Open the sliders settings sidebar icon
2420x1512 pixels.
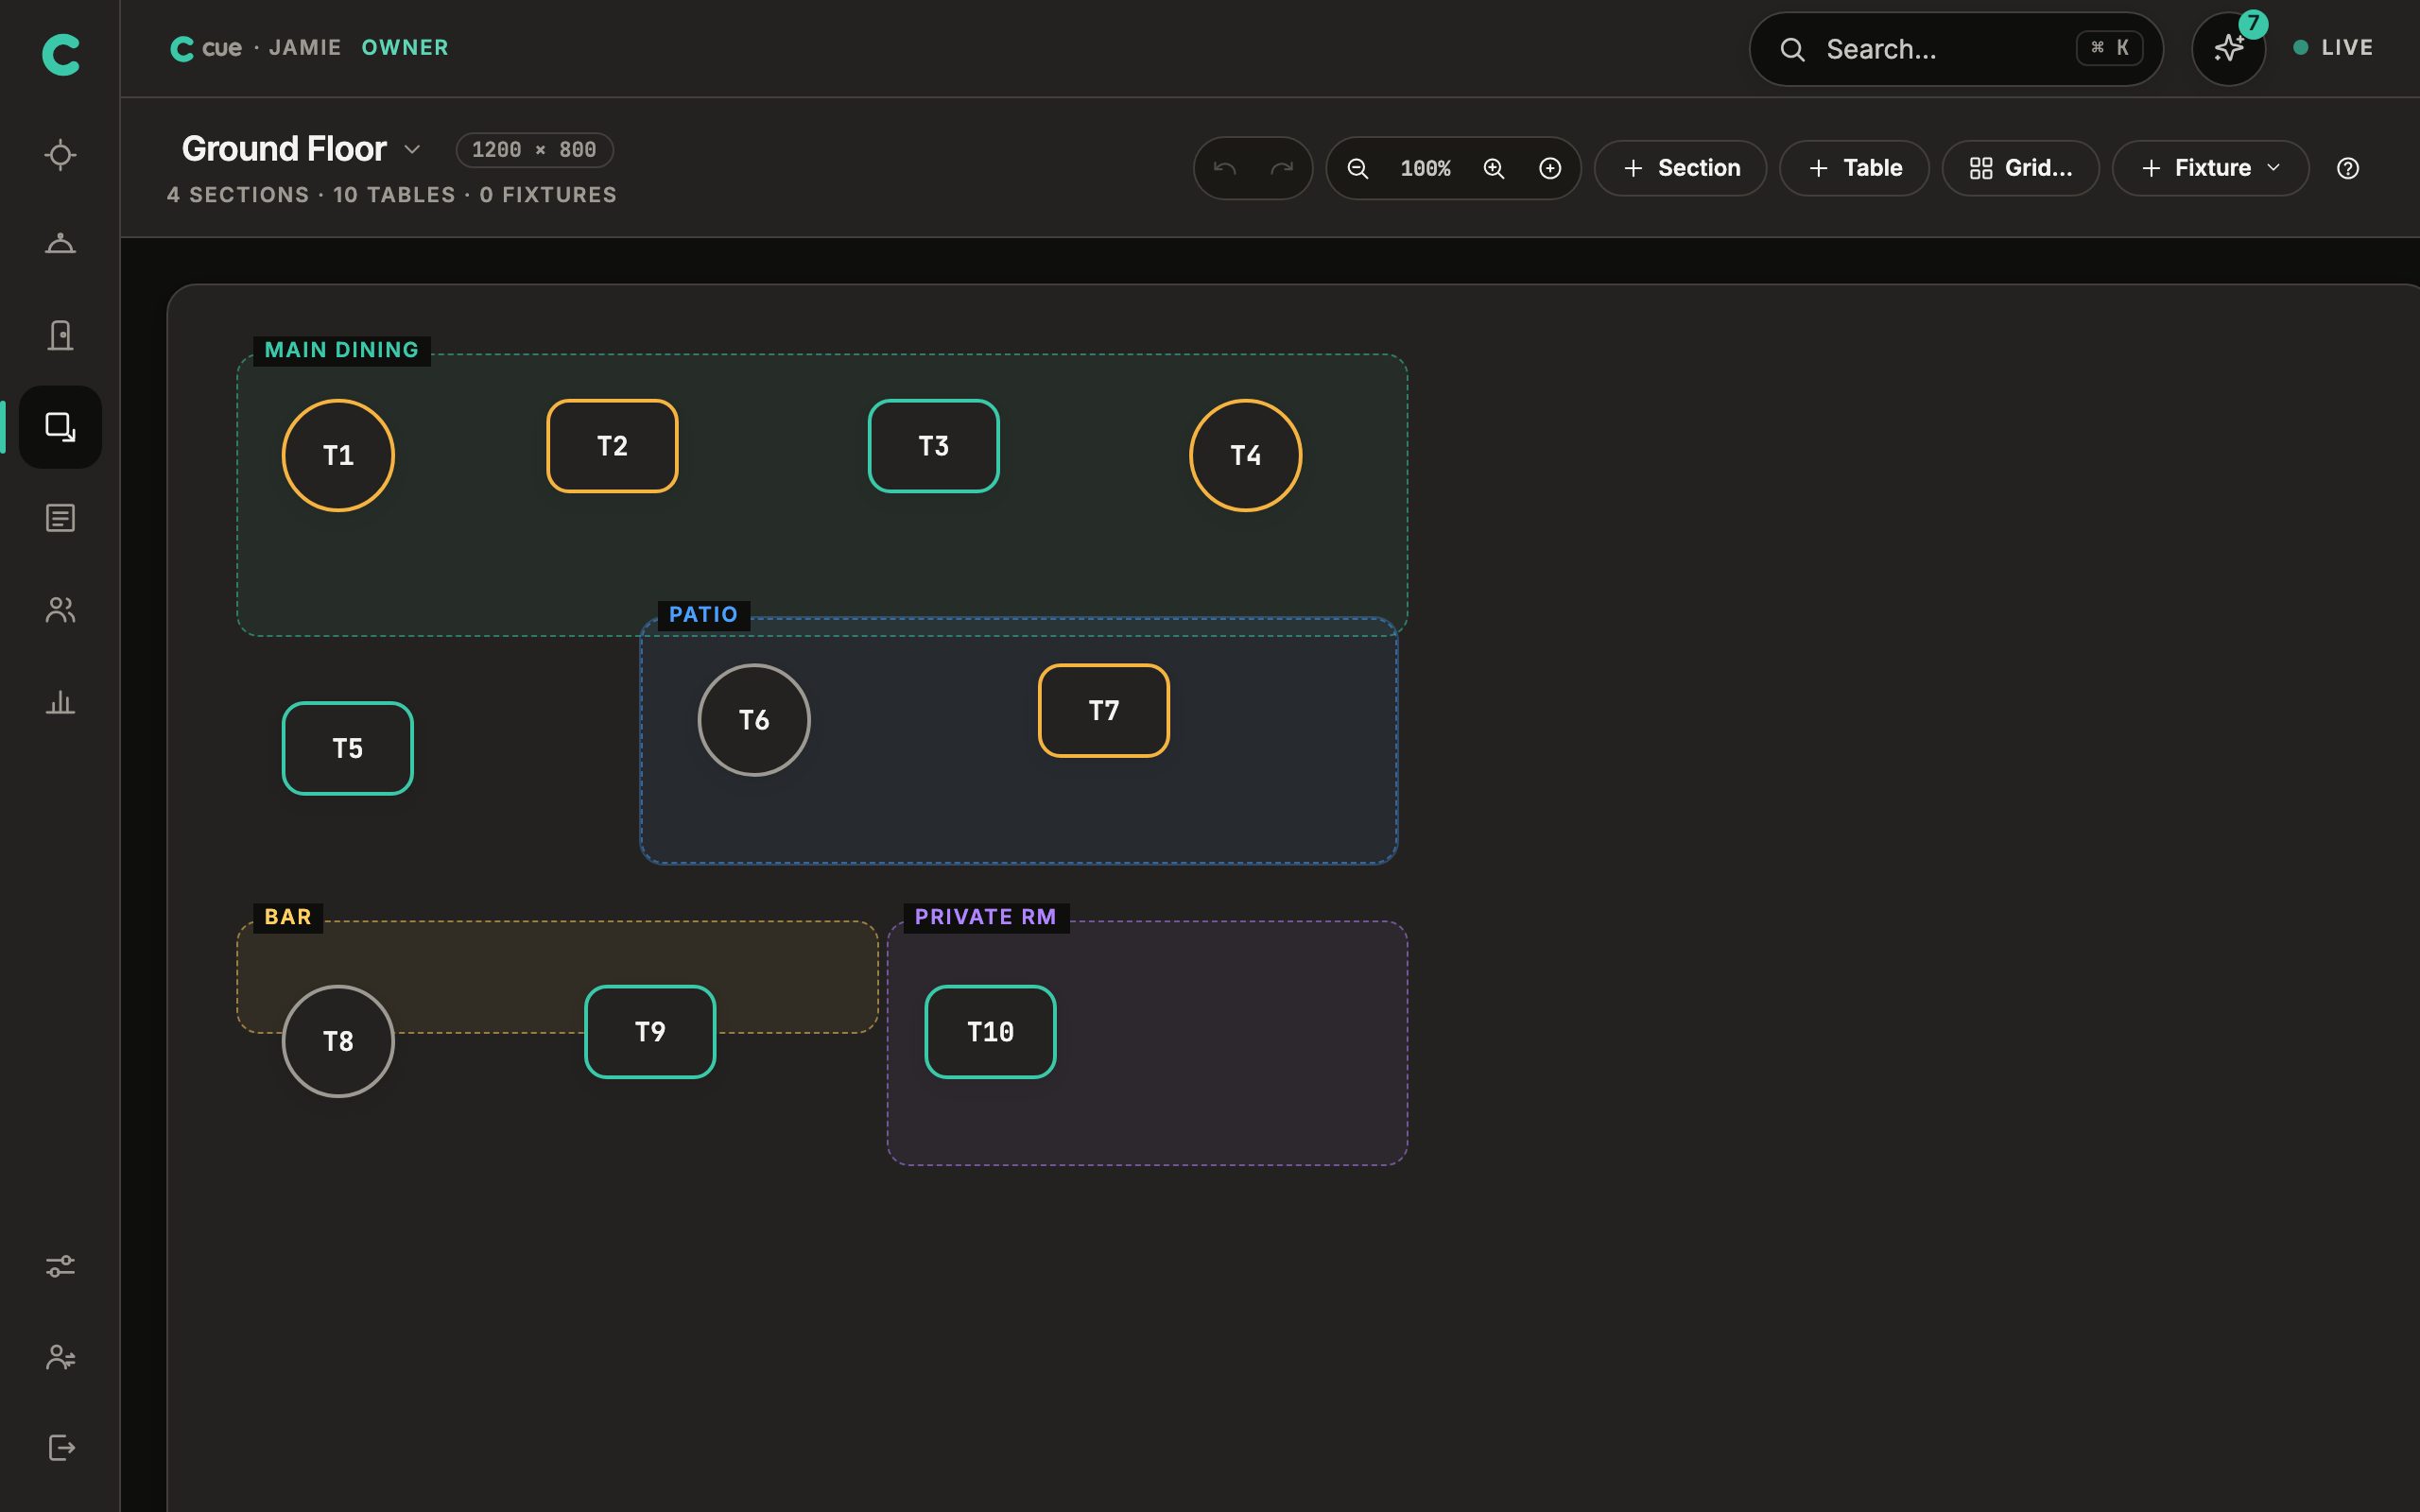pyautogui.click(x=61, y=1266)
